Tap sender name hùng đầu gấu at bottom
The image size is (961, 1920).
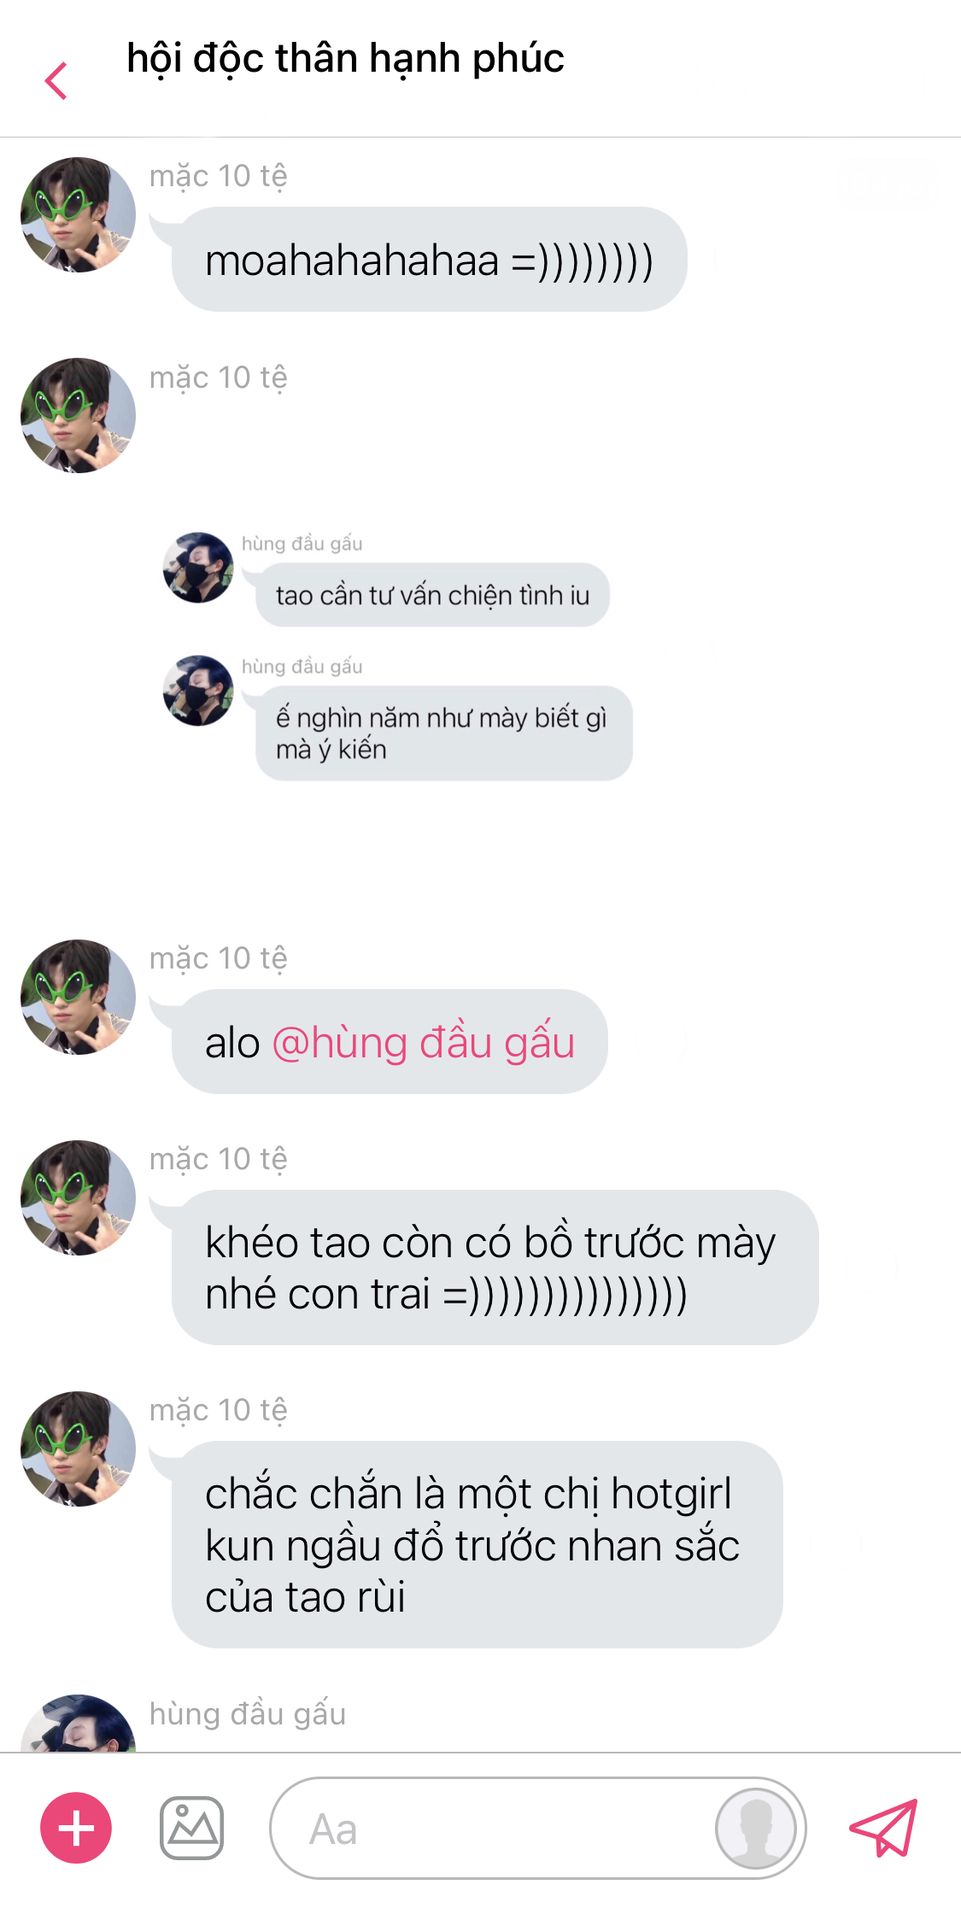point(248,1714)
